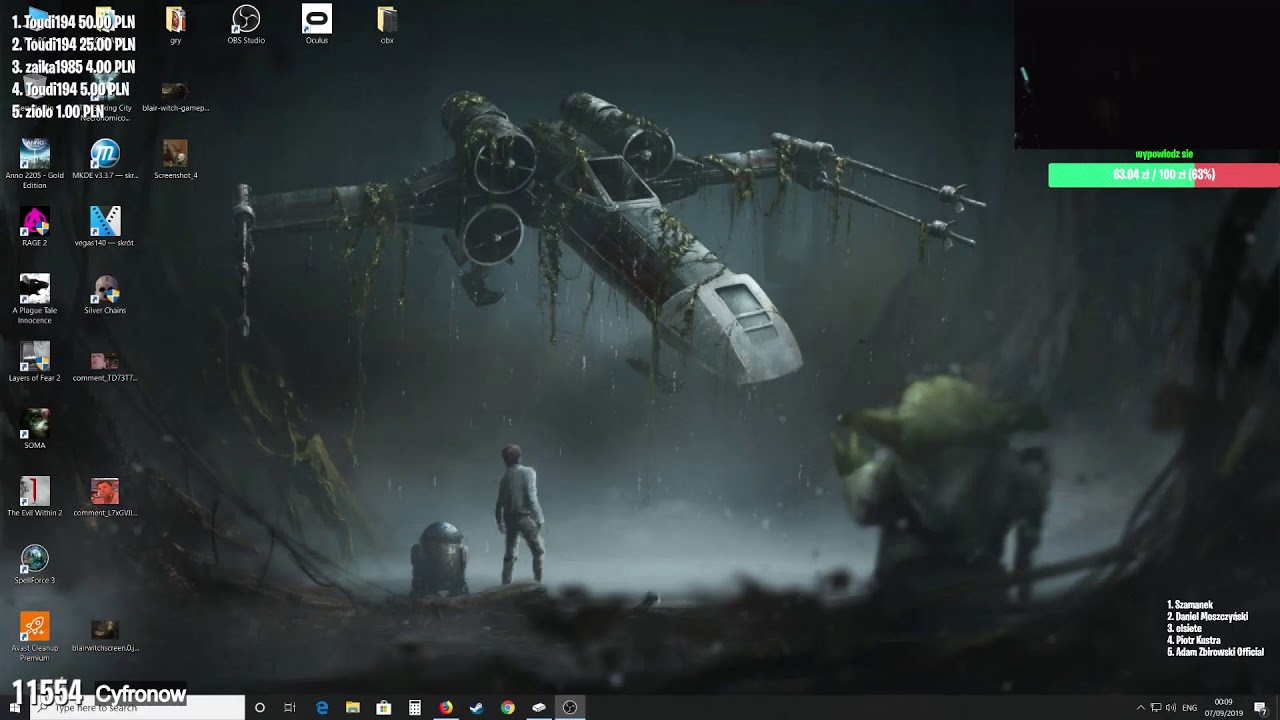This screenshot has width=1280, height=720.
Task: Select the Layers of Fear 2 shortcut
Action: tap(35, 362)
